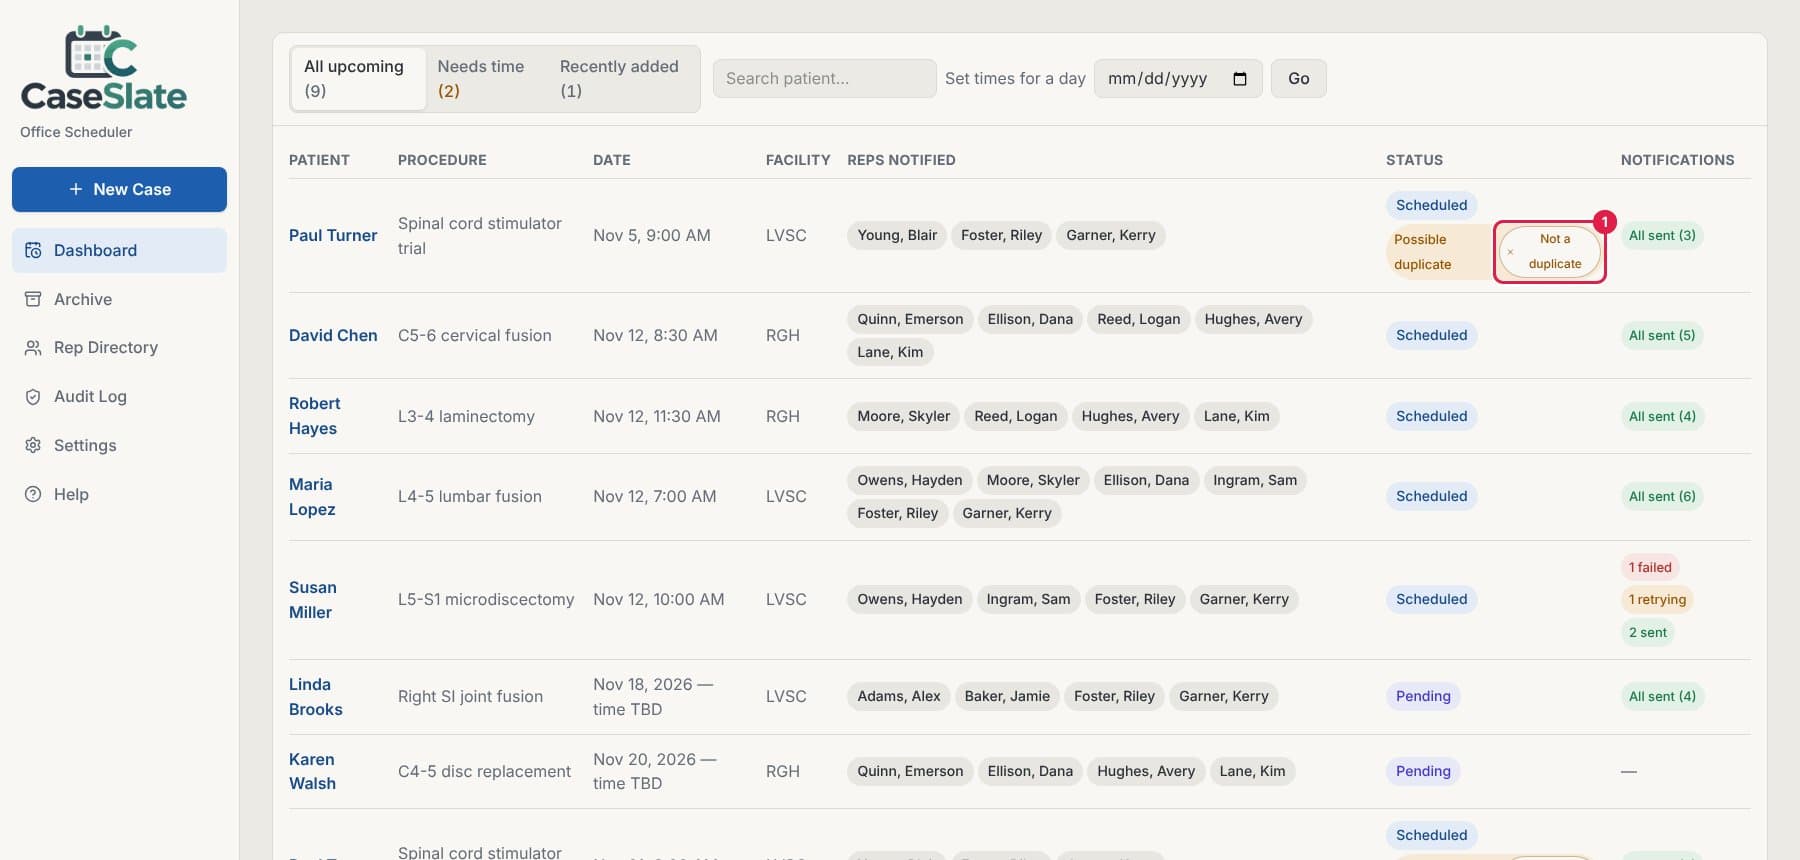1800x860 pixels.
Task: Open Maria Lopez patient record
Action: click(312, 497)
